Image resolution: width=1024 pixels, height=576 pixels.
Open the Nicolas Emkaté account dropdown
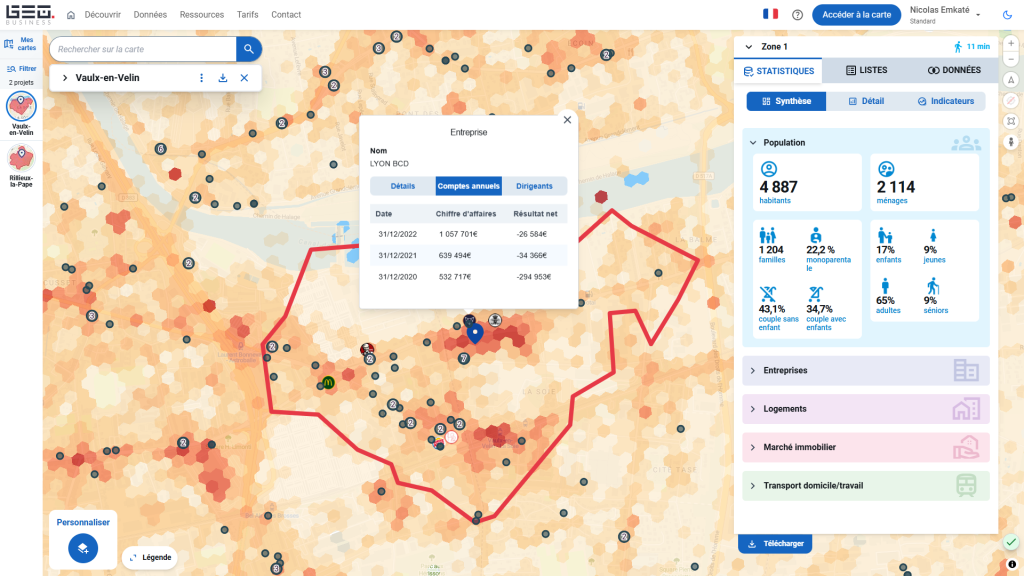[977, 15]
